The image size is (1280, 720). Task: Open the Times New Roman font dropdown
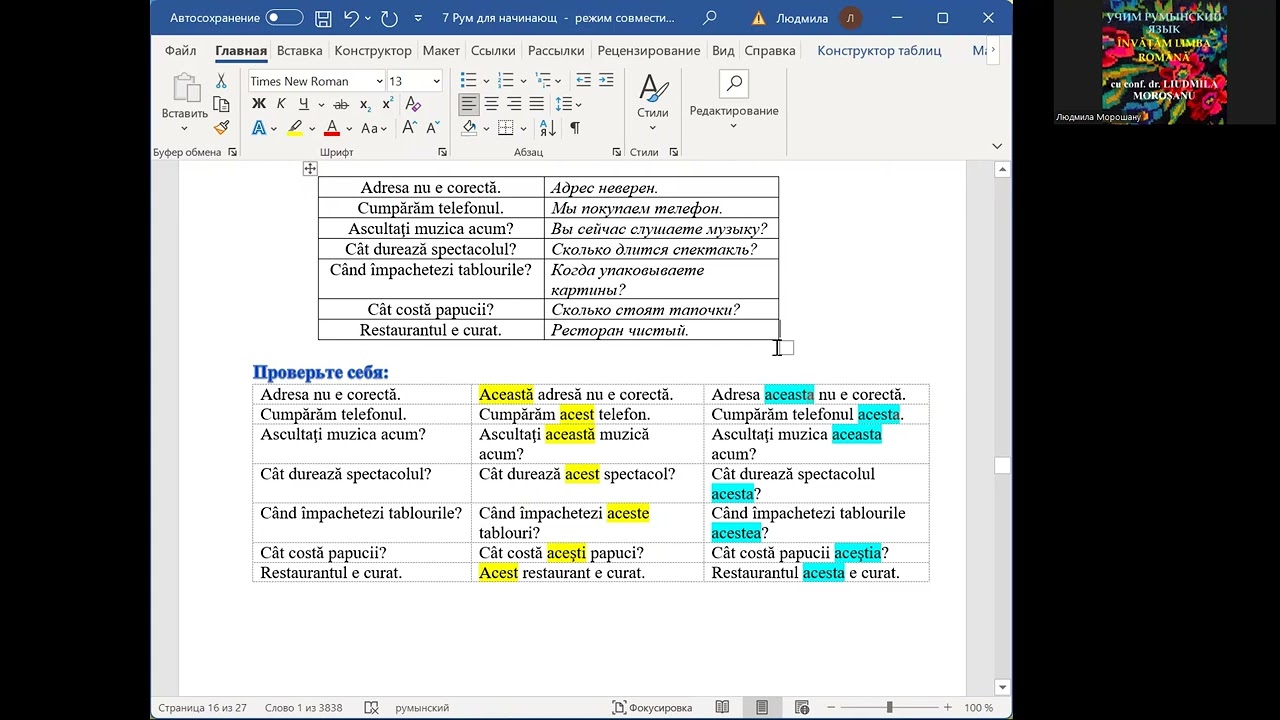tap(379, 81)
